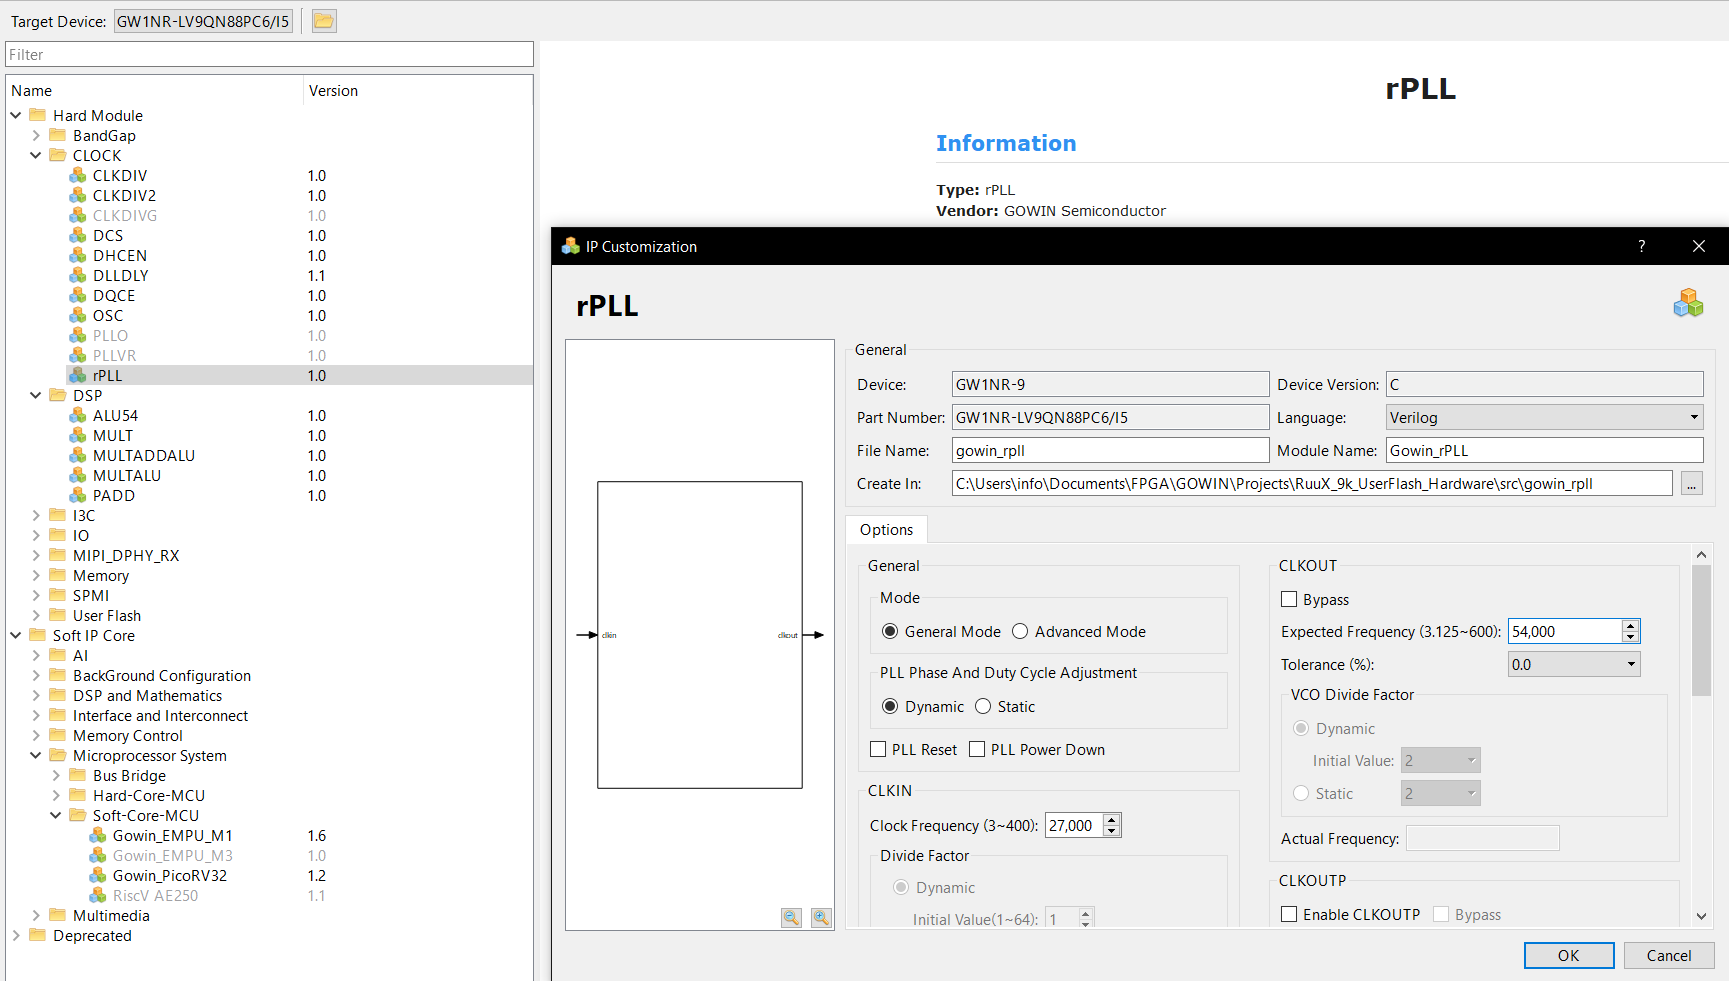
Task: Select the Bus Bridge tree item
Action: [129, 775]
